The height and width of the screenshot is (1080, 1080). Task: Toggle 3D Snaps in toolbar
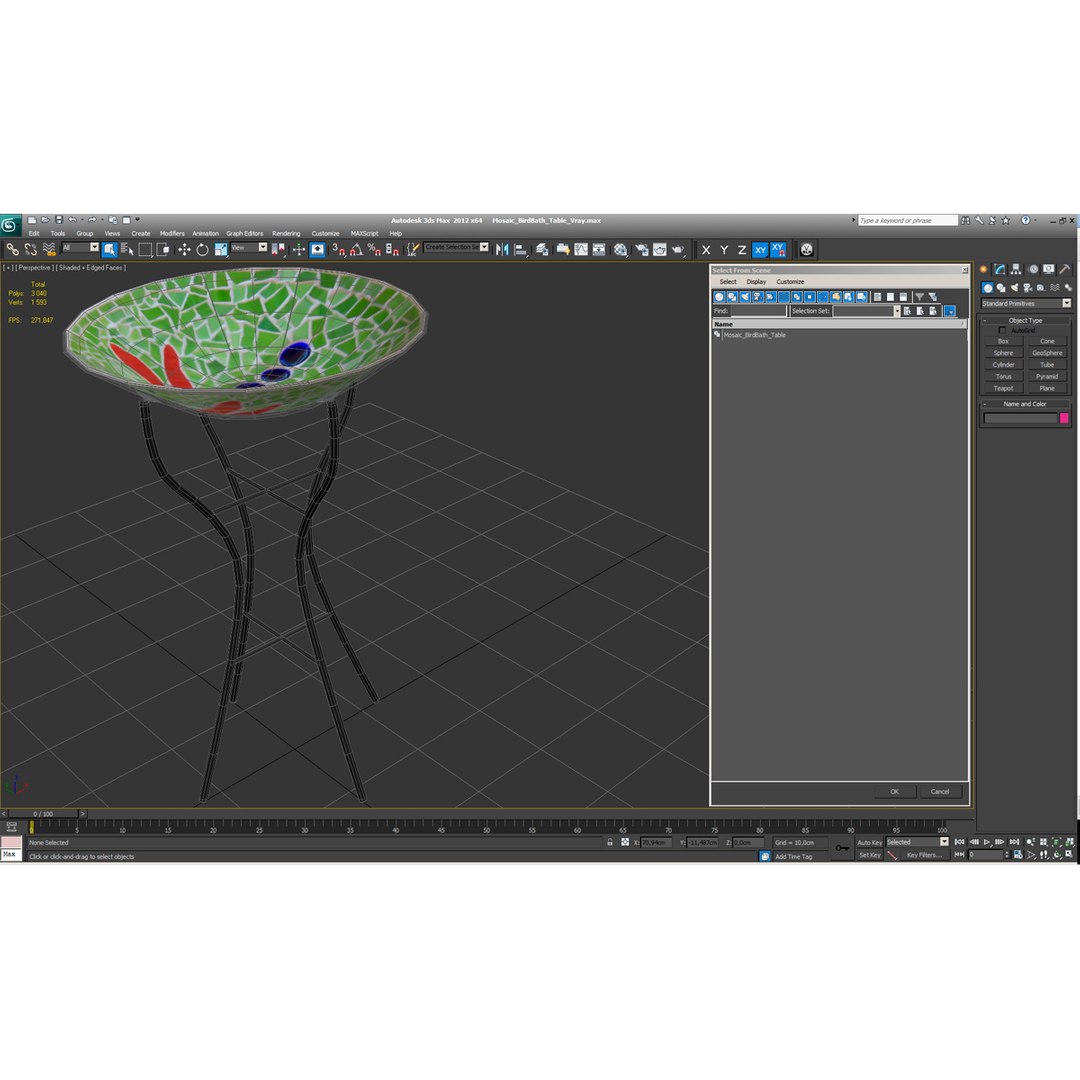(x=338, y=250)
